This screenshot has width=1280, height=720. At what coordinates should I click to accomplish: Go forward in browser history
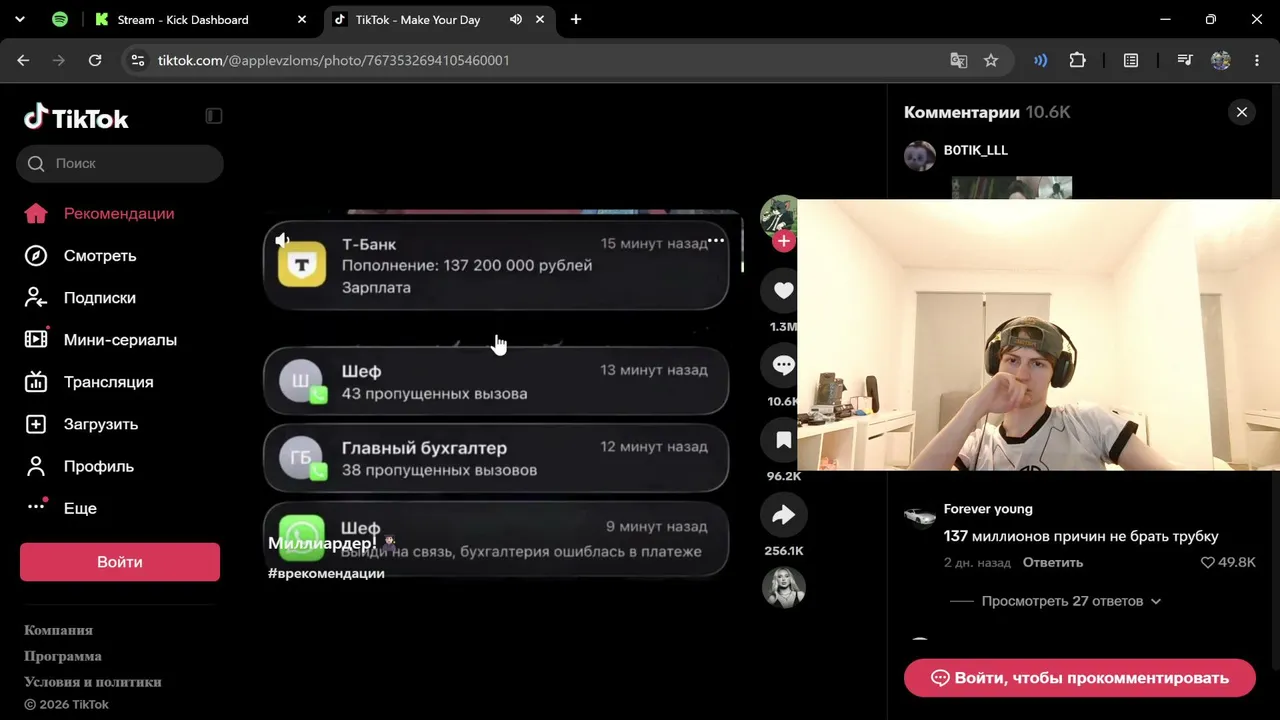pyautogui.click(x=59, y=60)
